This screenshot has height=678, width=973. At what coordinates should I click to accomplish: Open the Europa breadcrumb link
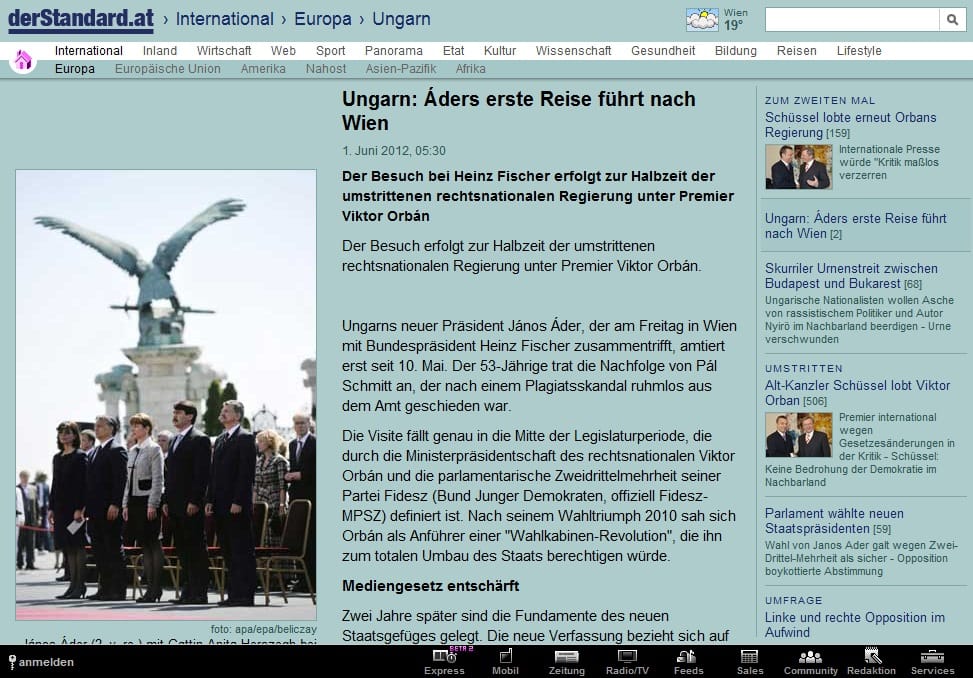[323, 19]
